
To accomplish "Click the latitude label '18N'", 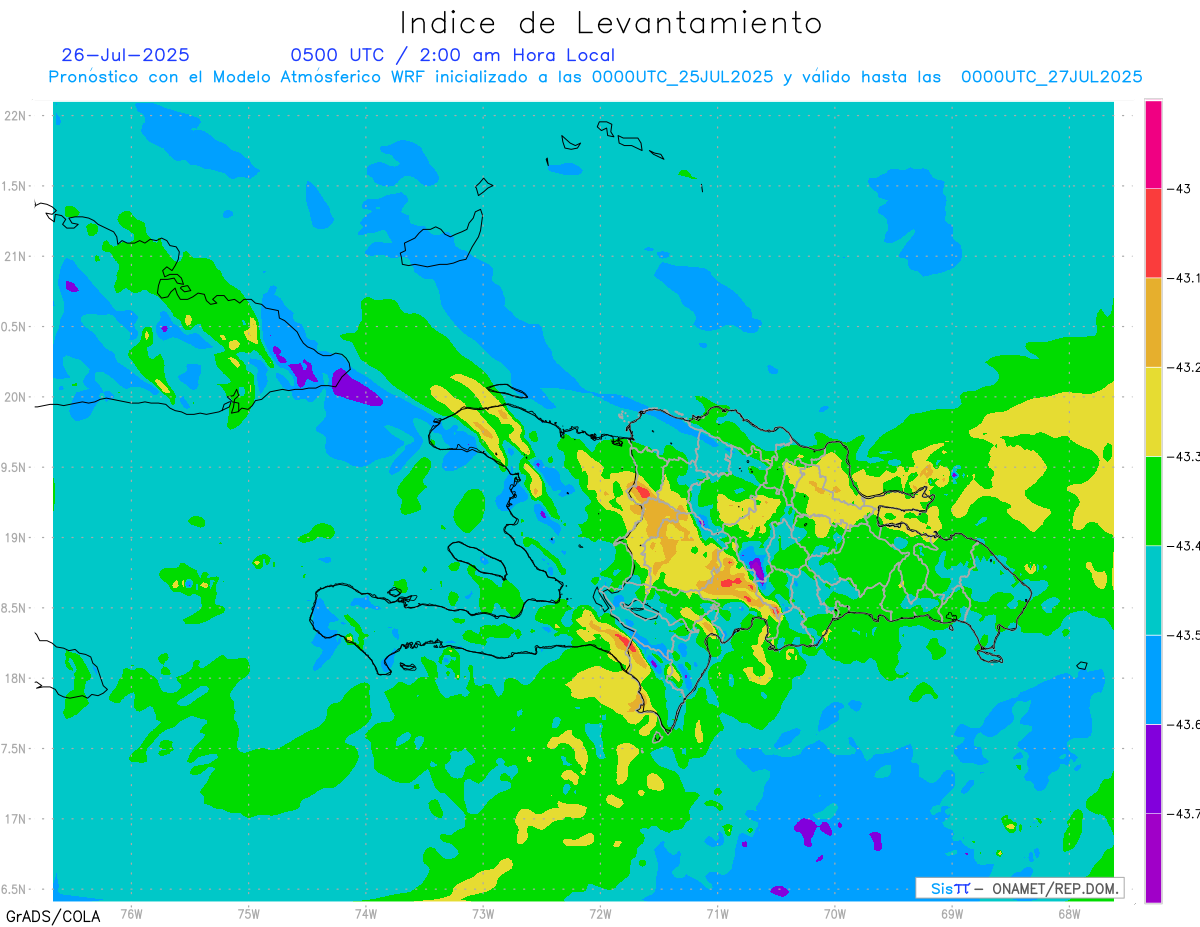I will (x=15, y=679).
